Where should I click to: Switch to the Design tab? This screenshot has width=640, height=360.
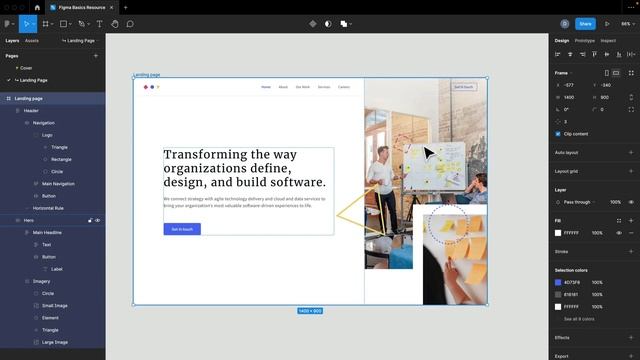pos(562,41)
